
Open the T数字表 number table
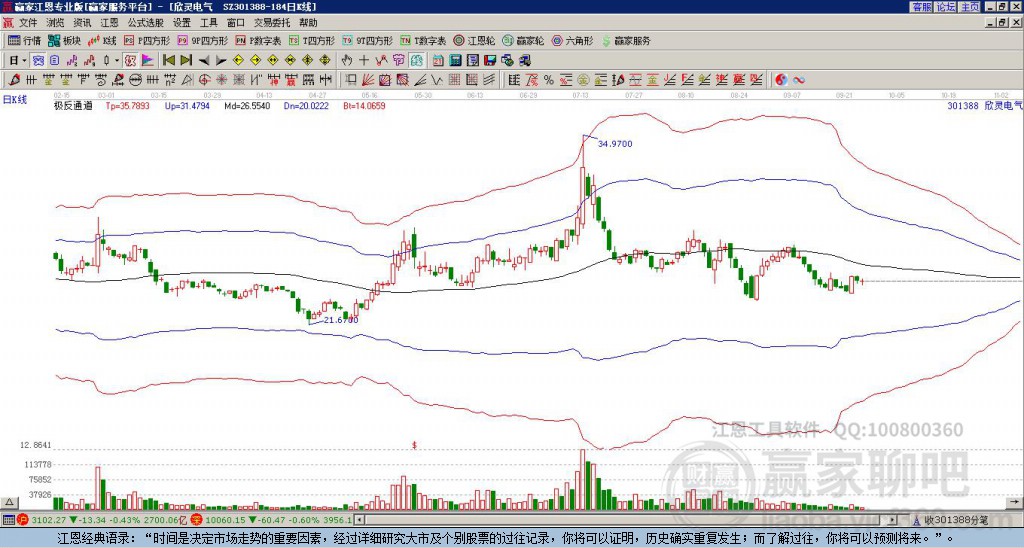tap(423, 40)
